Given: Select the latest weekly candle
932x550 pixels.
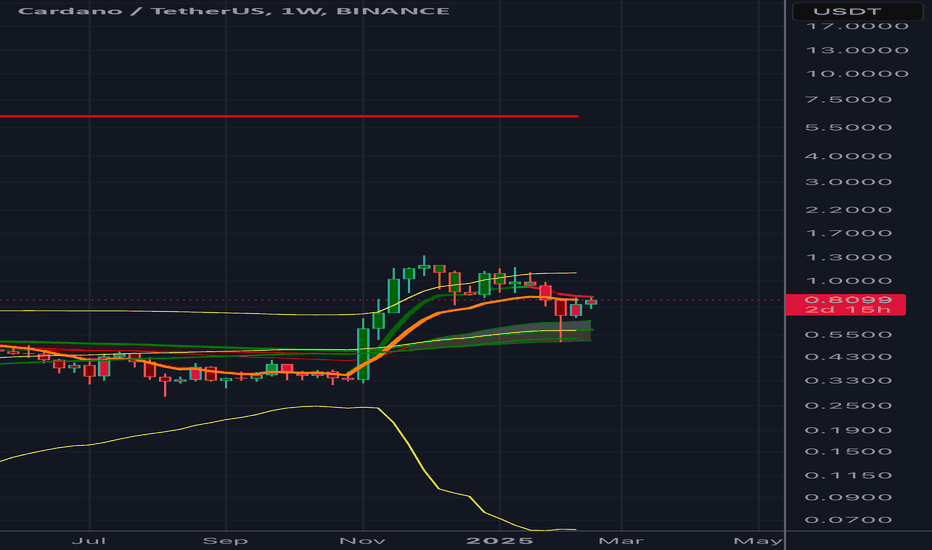Looking at the screenshot, I should 591,303.
